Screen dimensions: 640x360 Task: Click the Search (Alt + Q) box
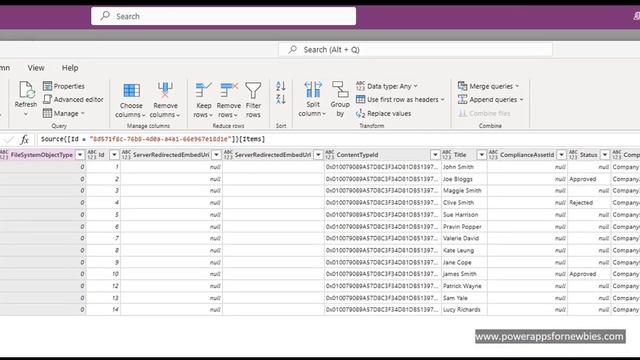pyautogui.click(x=416, y=50)
